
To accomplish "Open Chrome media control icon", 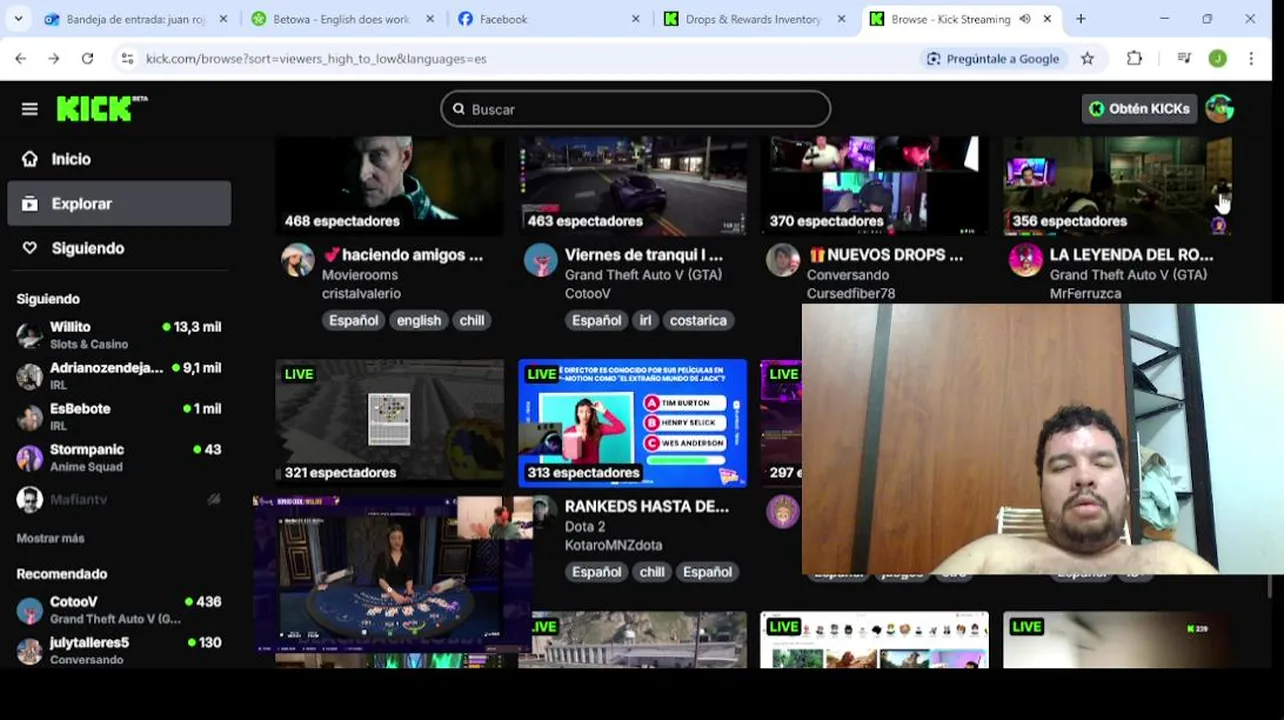I will [x=1184, y=59].
